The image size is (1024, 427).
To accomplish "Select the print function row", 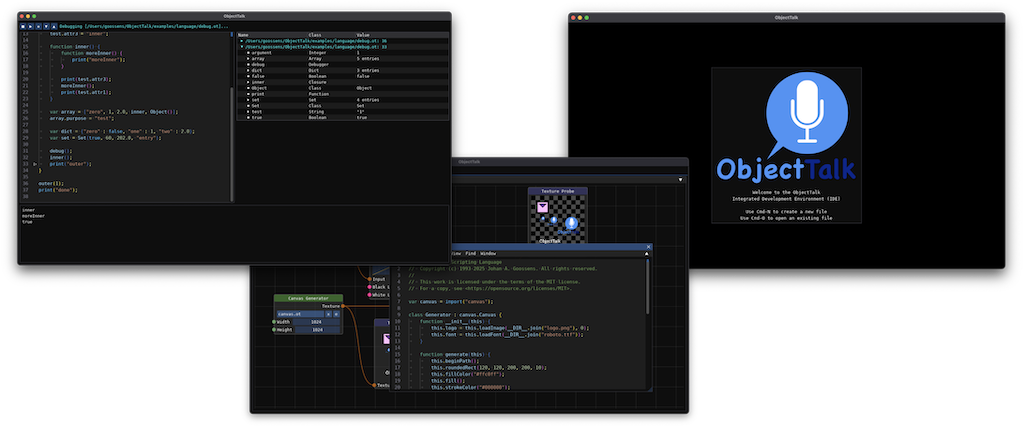I will tap(343, 94).
